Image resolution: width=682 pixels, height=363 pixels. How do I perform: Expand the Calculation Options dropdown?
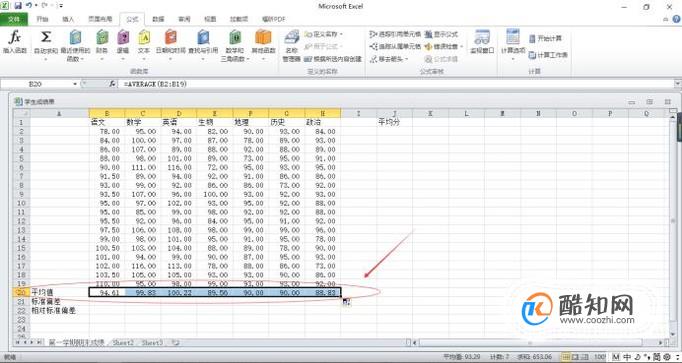pos(513,42)
